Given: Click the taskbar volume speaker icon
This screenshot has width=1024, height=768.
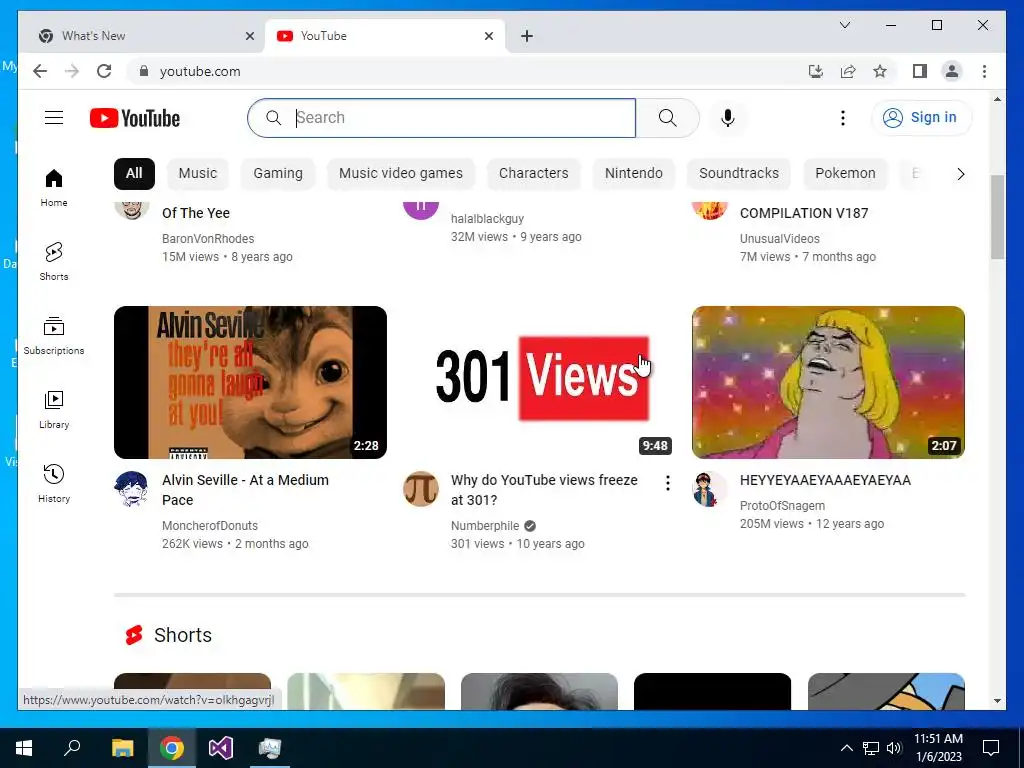Looking at the screenshot, I should [x=894, y=748].
